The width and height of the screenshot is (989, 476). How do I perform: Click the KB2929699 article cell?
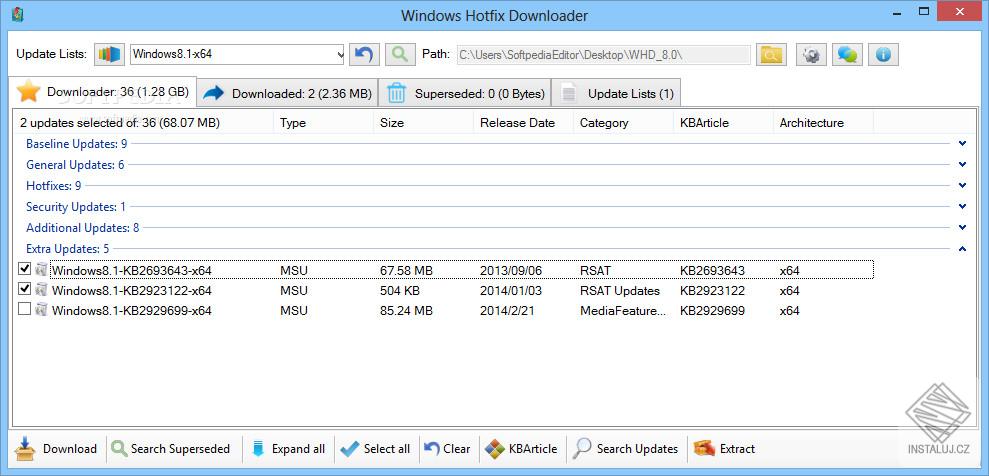pyautogui.click(x=712, y=310)
